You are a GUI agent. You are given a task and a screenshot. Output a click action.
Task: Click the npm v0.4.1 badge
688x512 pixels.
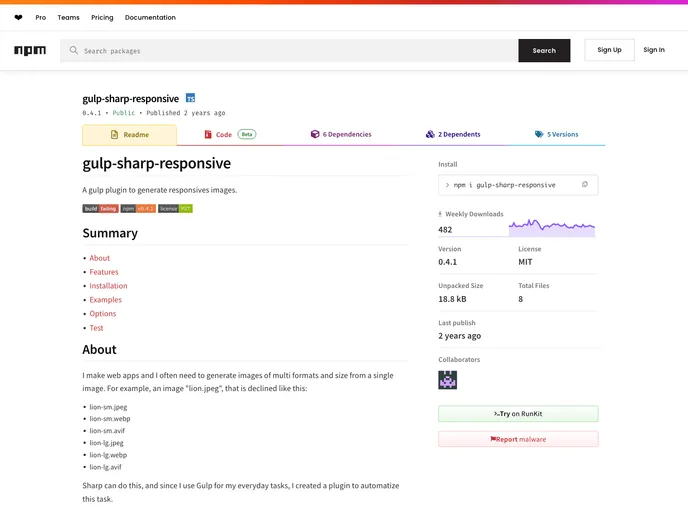pyautogui.click(x=138, y=208)
